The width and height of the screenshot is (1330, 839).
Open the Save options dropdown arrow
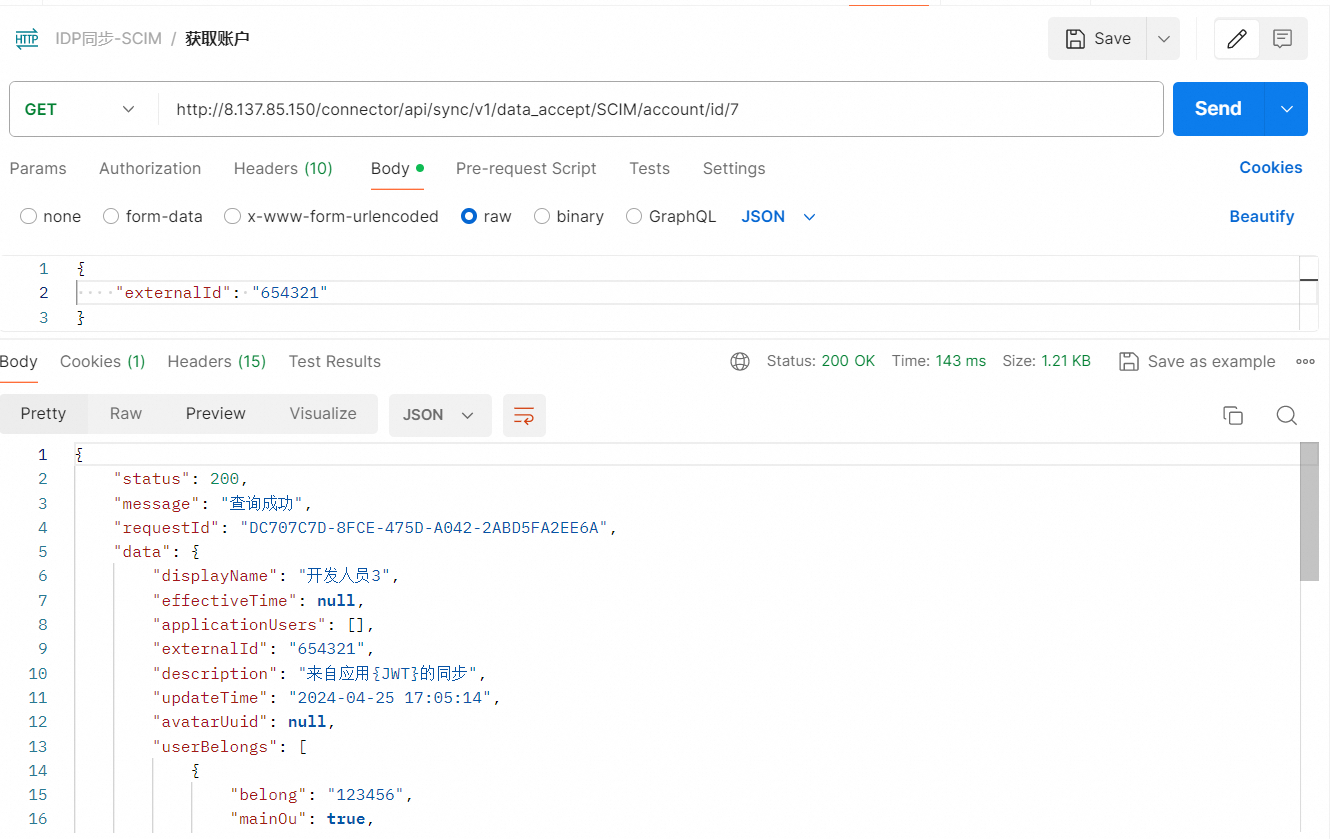1163,39
